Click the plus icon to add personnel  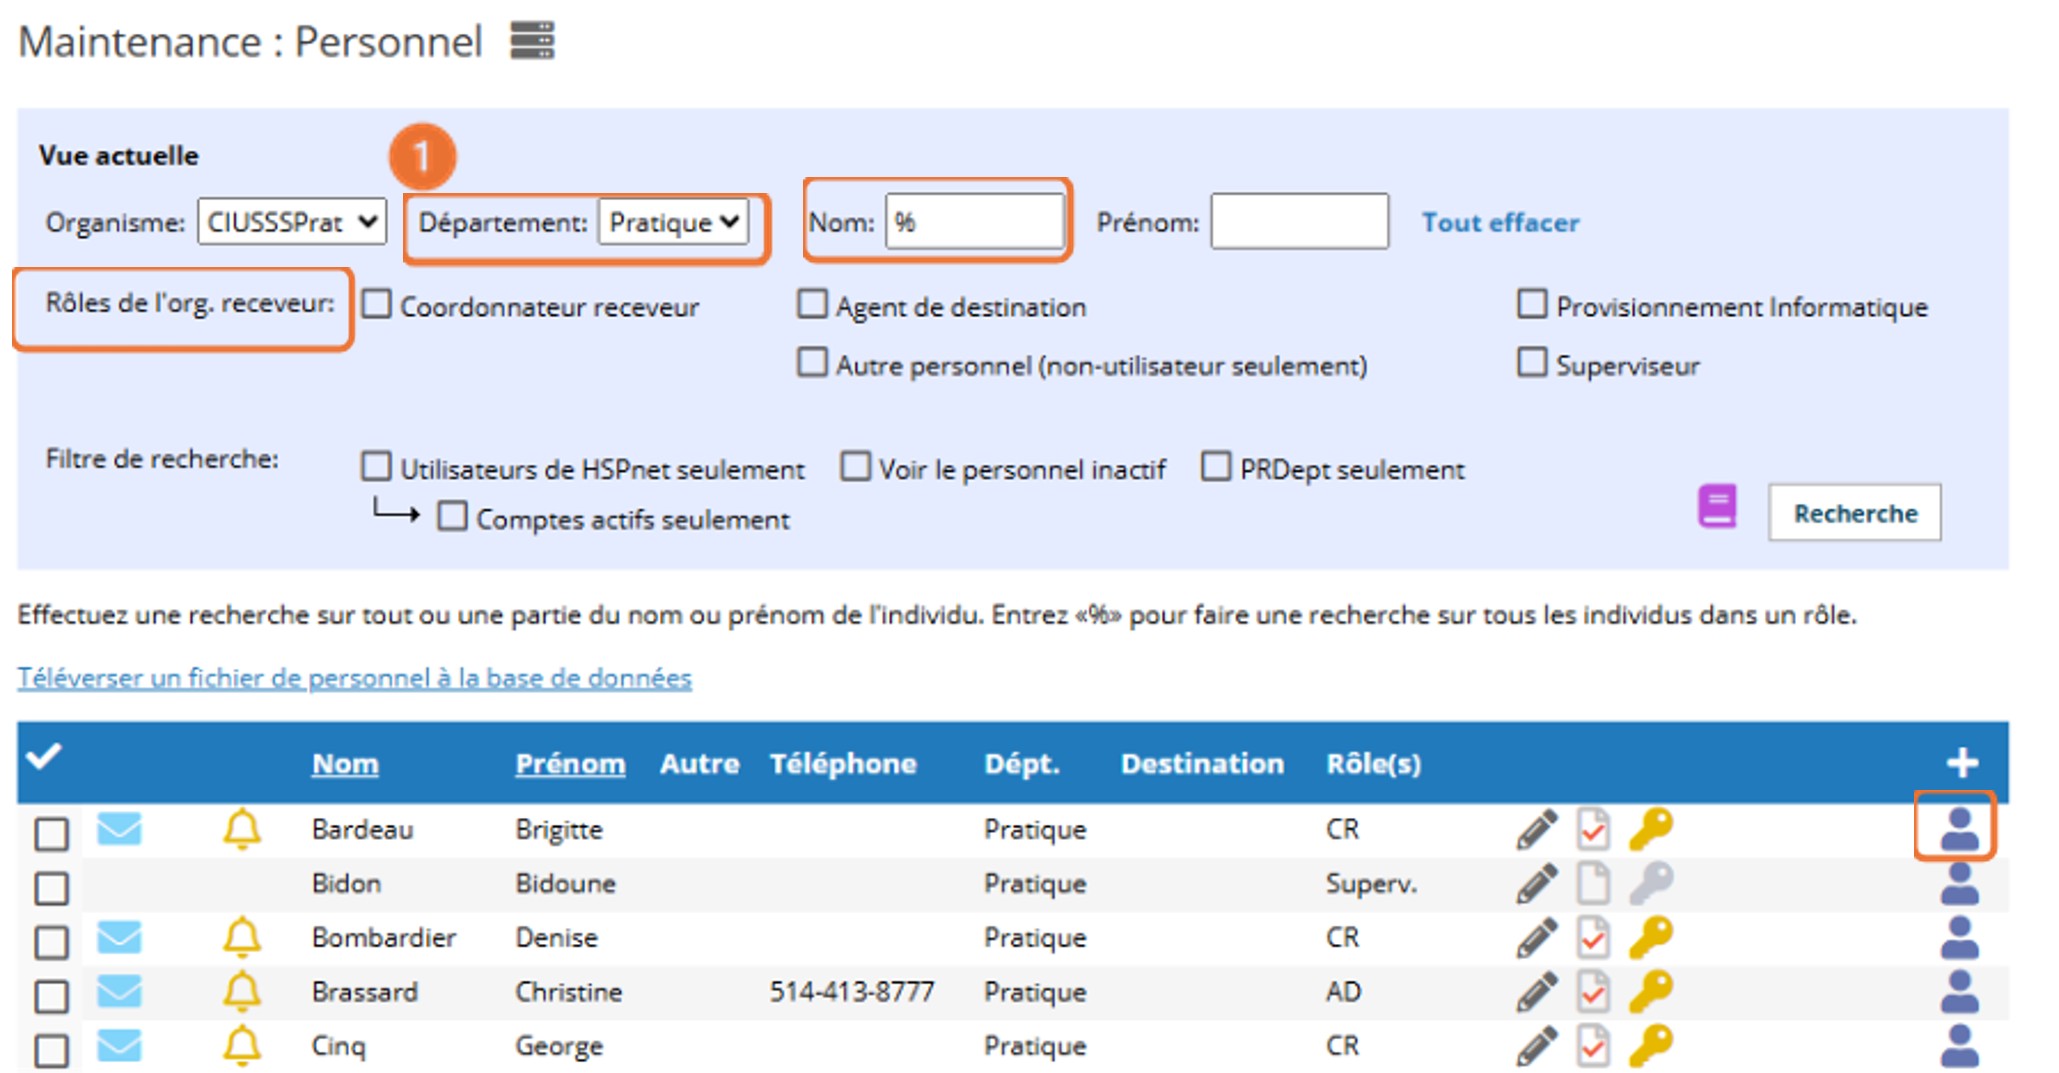point(1961,763)
